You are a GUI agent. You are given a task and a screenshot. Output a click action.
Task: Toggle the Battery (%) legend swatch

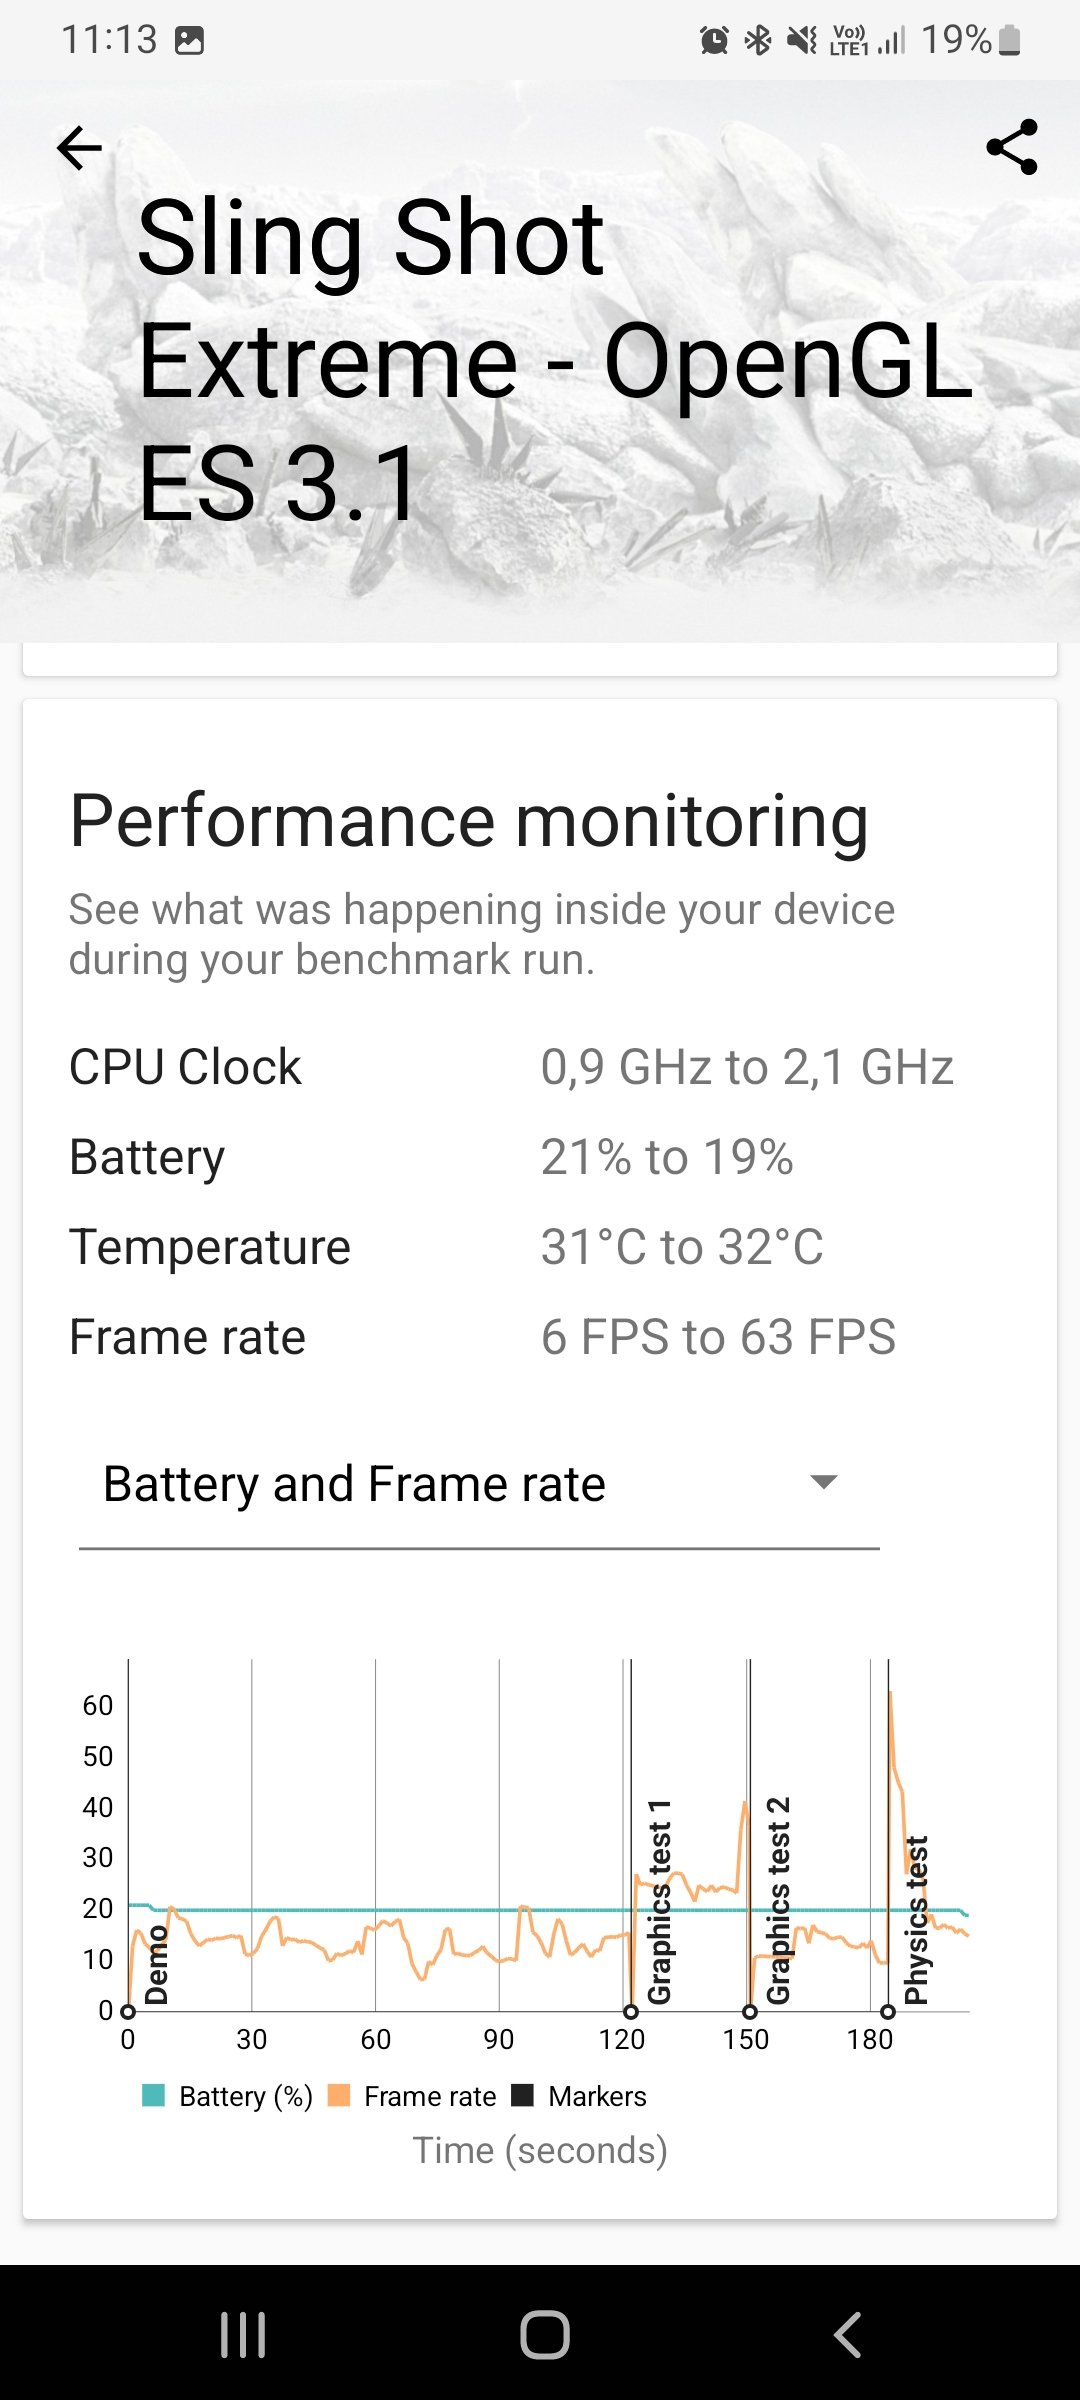click(154, 2096)
